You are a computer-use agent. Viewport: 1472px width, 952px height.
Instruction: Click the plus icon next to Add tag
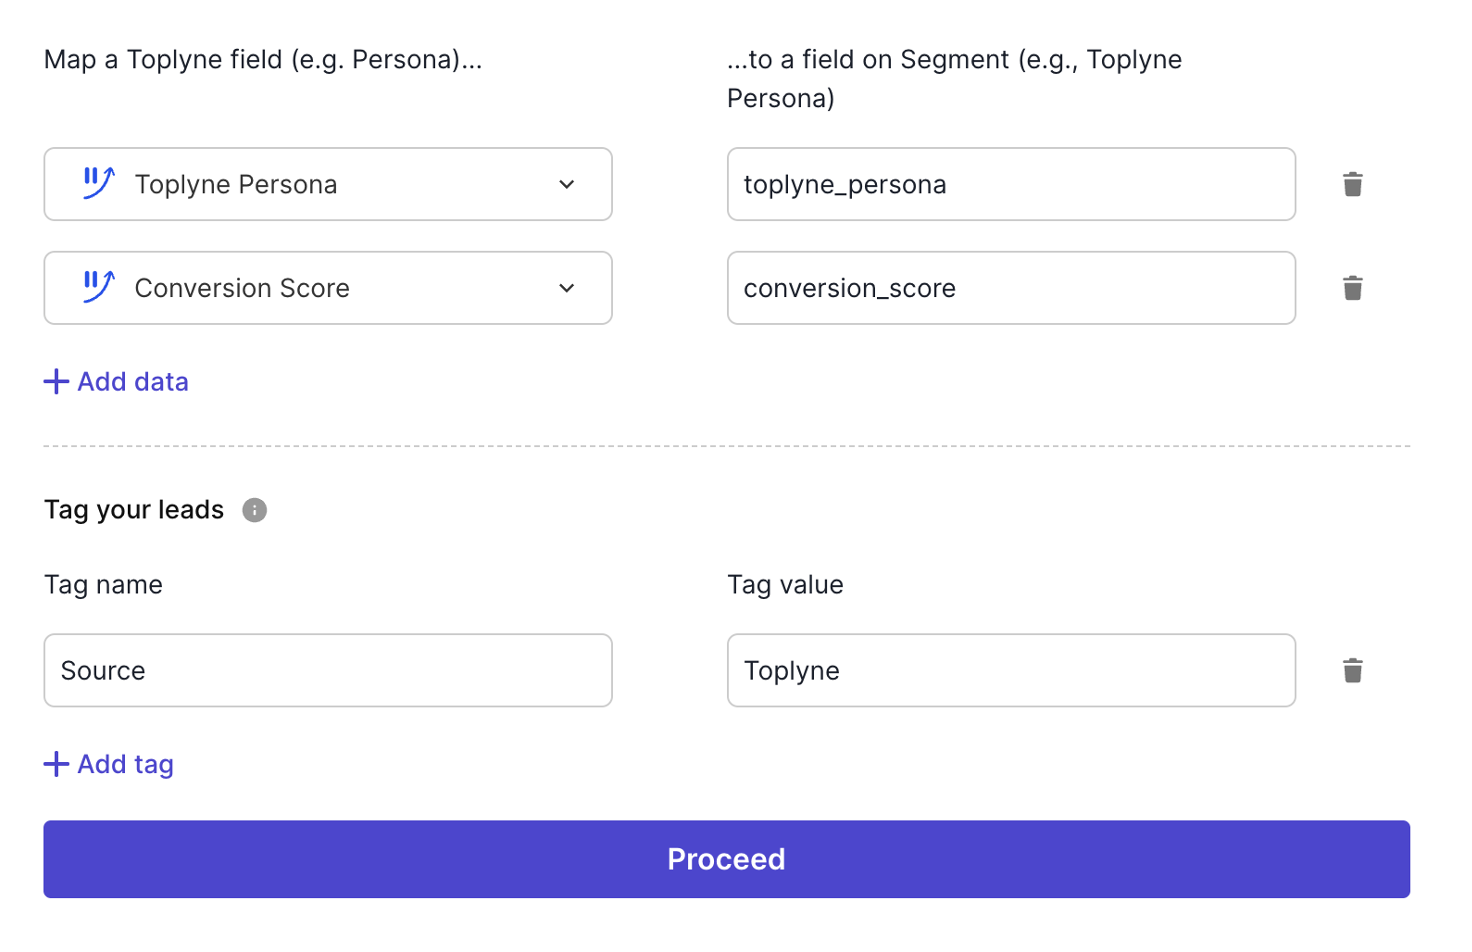click(56, 764)
